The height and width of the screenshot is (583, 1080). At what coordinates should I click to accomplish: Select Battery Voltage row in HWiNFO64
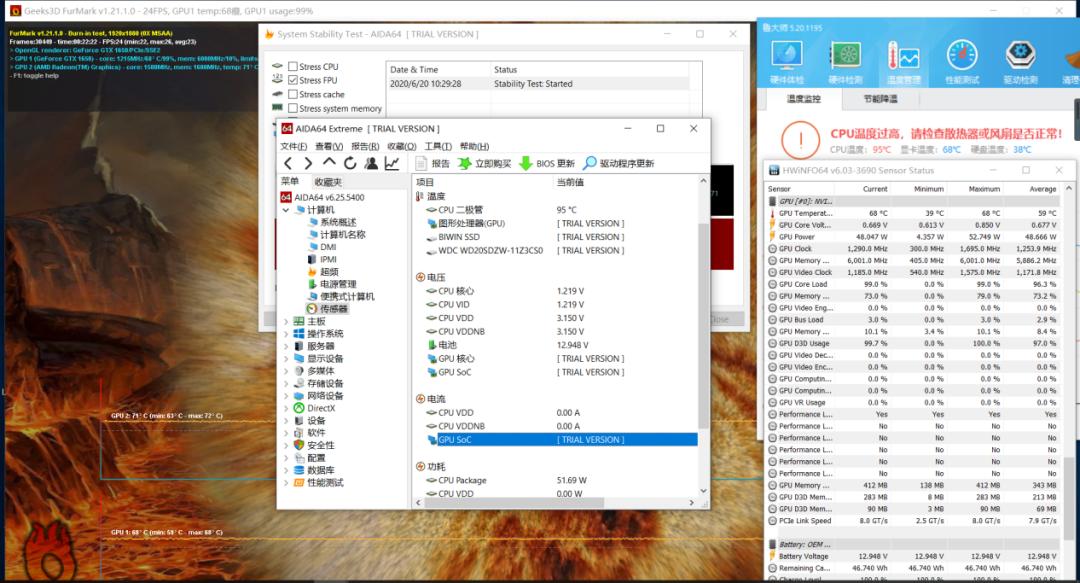point(913,556)
